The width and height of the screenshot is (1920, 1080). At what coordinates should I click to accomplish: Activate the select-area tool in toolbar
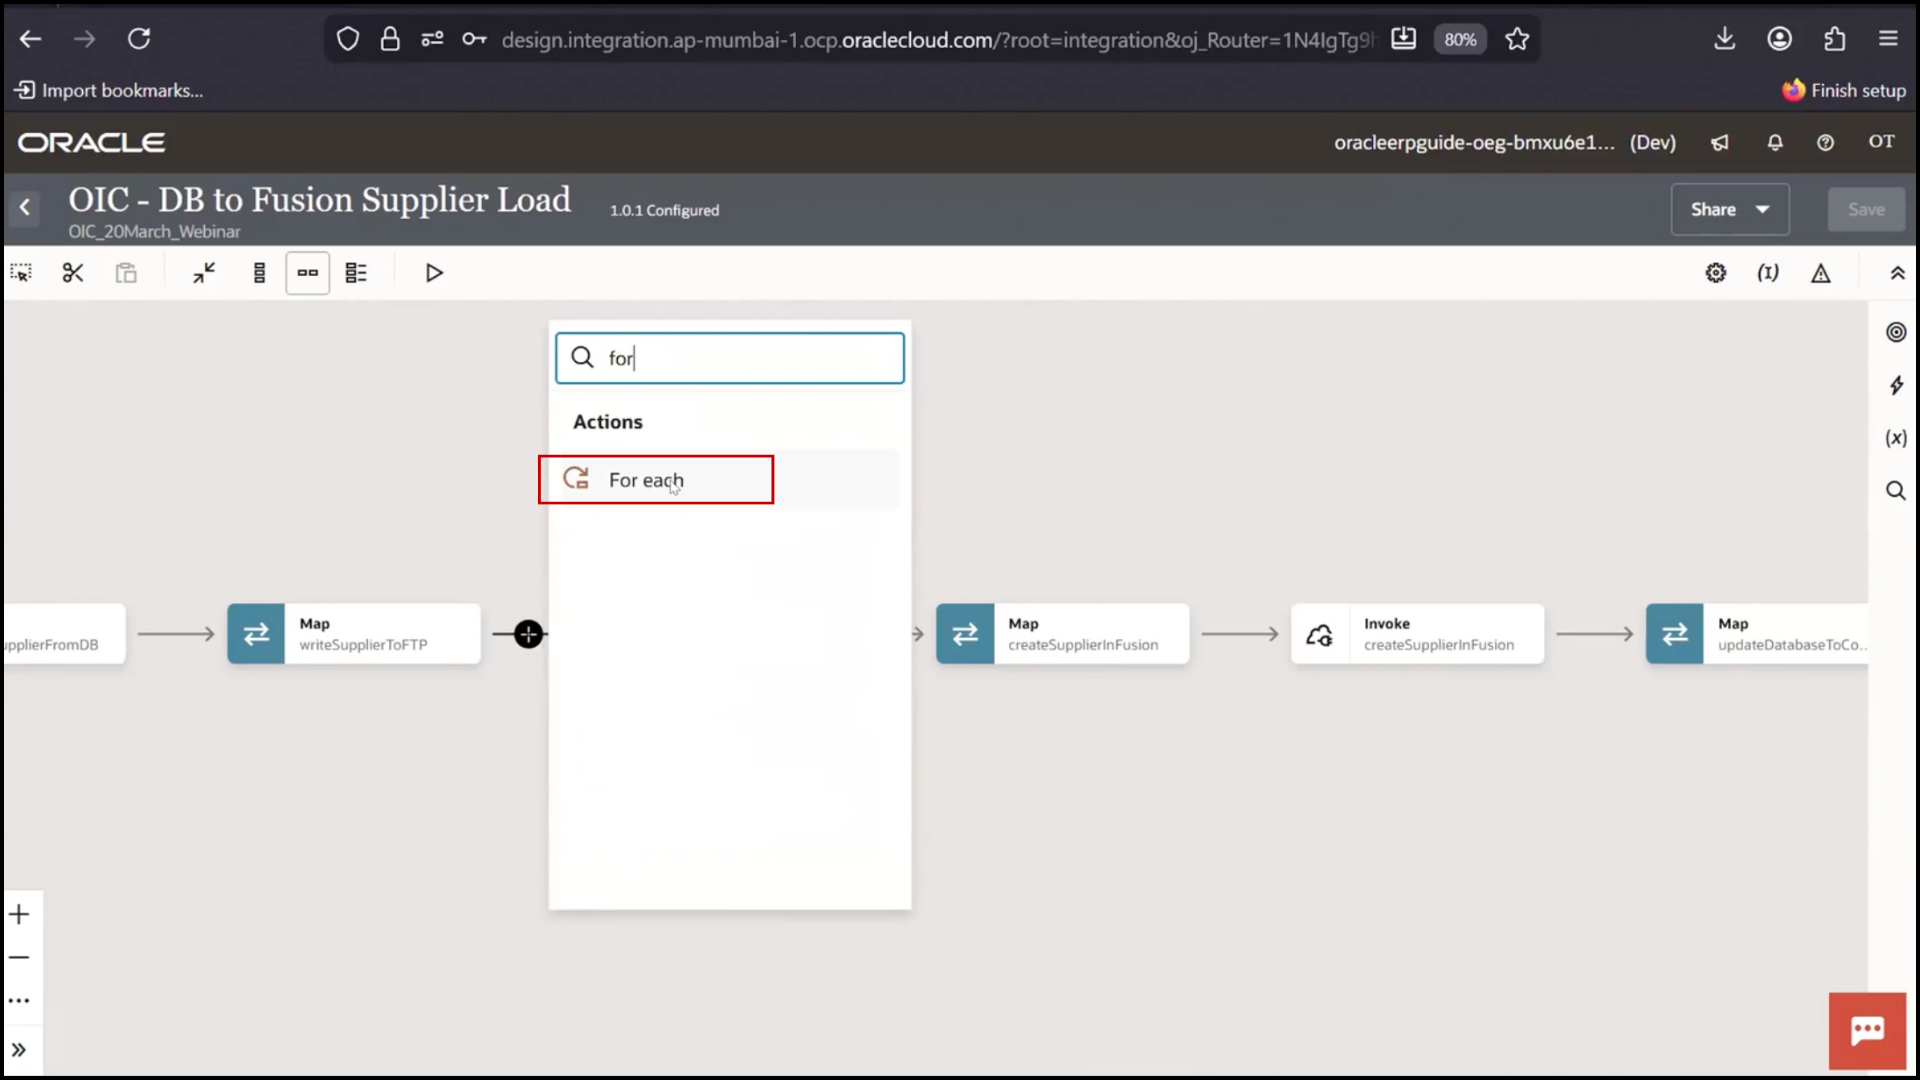point(21,273)
